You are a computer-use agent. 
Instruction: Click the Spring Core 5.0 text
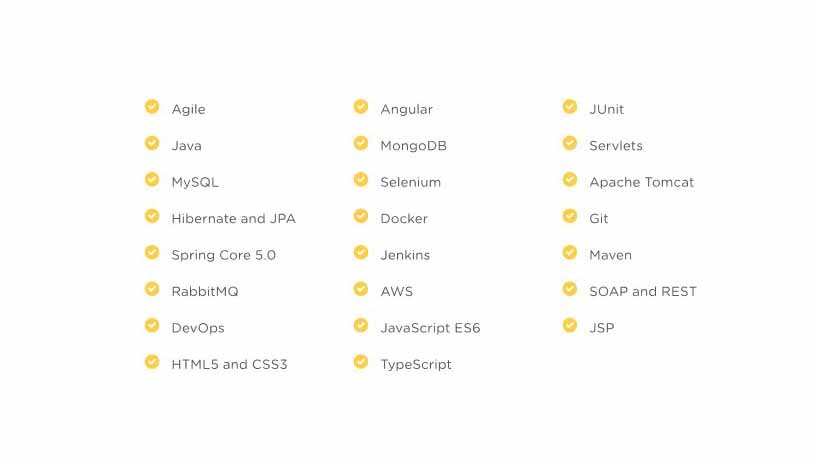click(223, 255)
